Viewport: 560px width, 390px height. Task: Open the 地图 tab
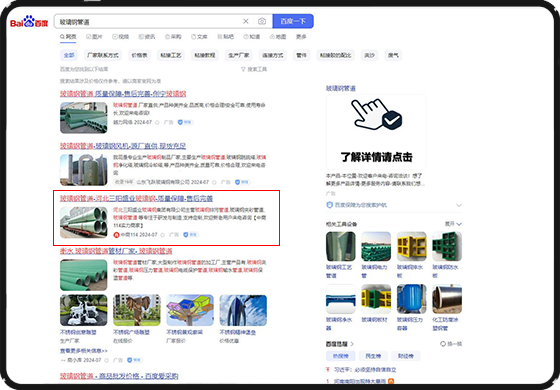(x=278, y=36)
